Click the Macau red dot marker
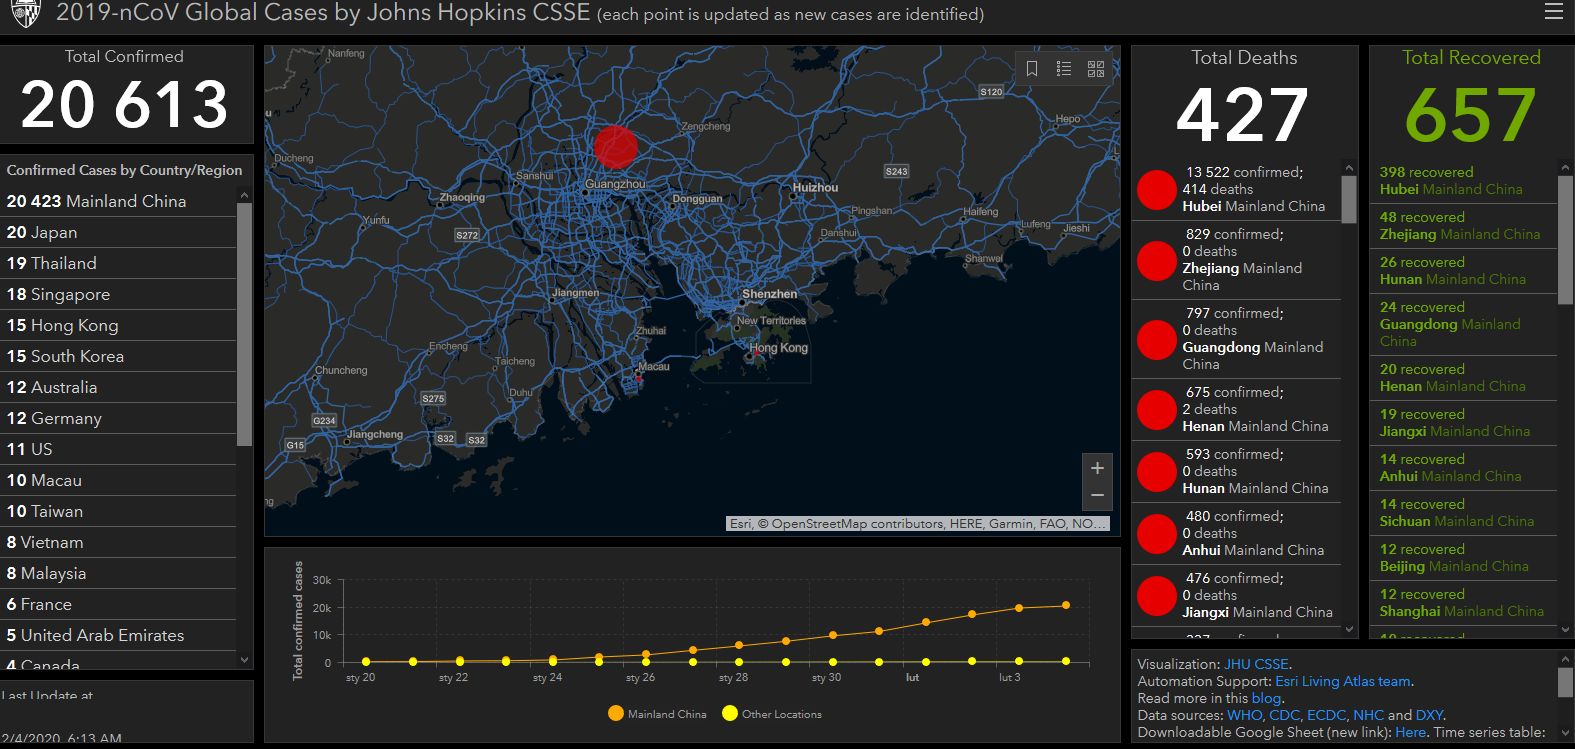This screenshot has width=1575, height=749. click(639, 378)
